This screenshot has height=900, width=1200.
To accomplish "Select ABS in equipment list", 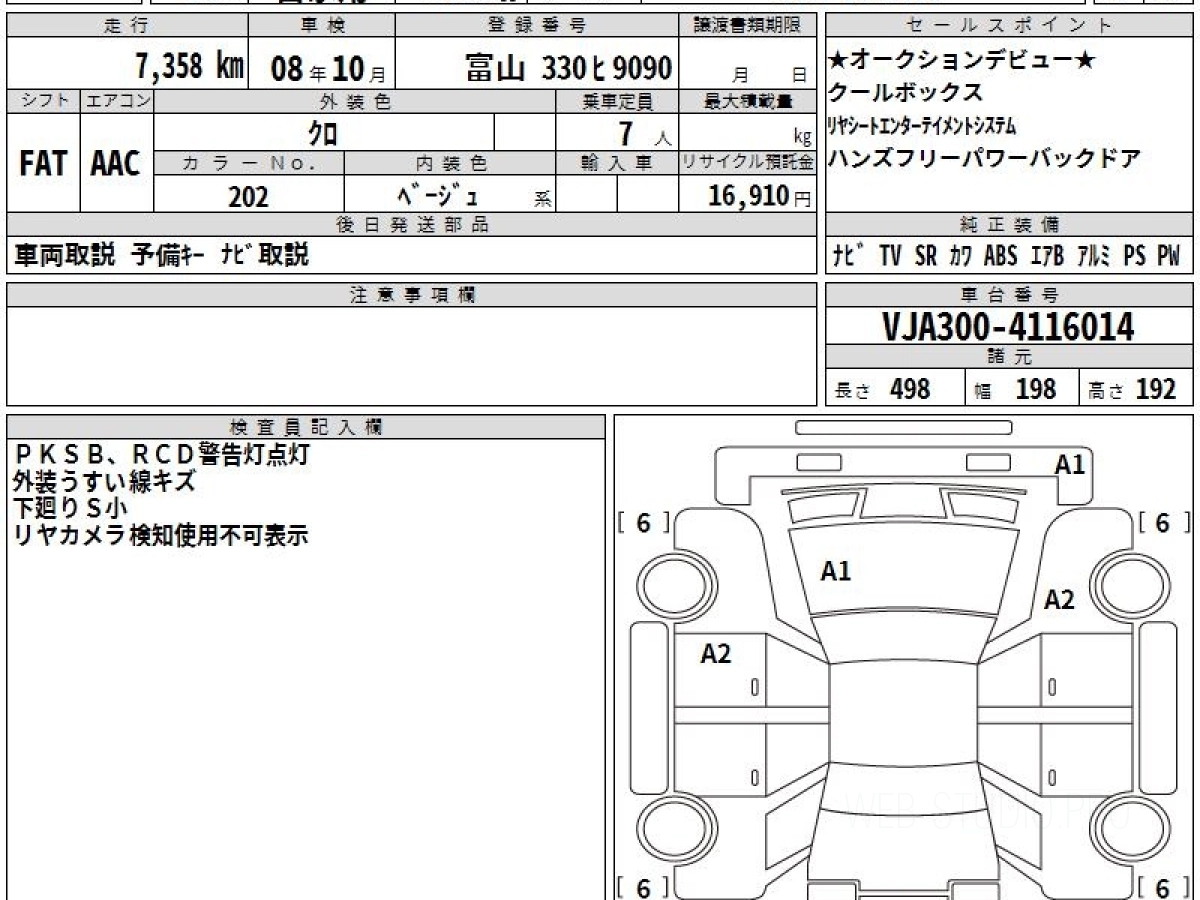I will 1000,256.
